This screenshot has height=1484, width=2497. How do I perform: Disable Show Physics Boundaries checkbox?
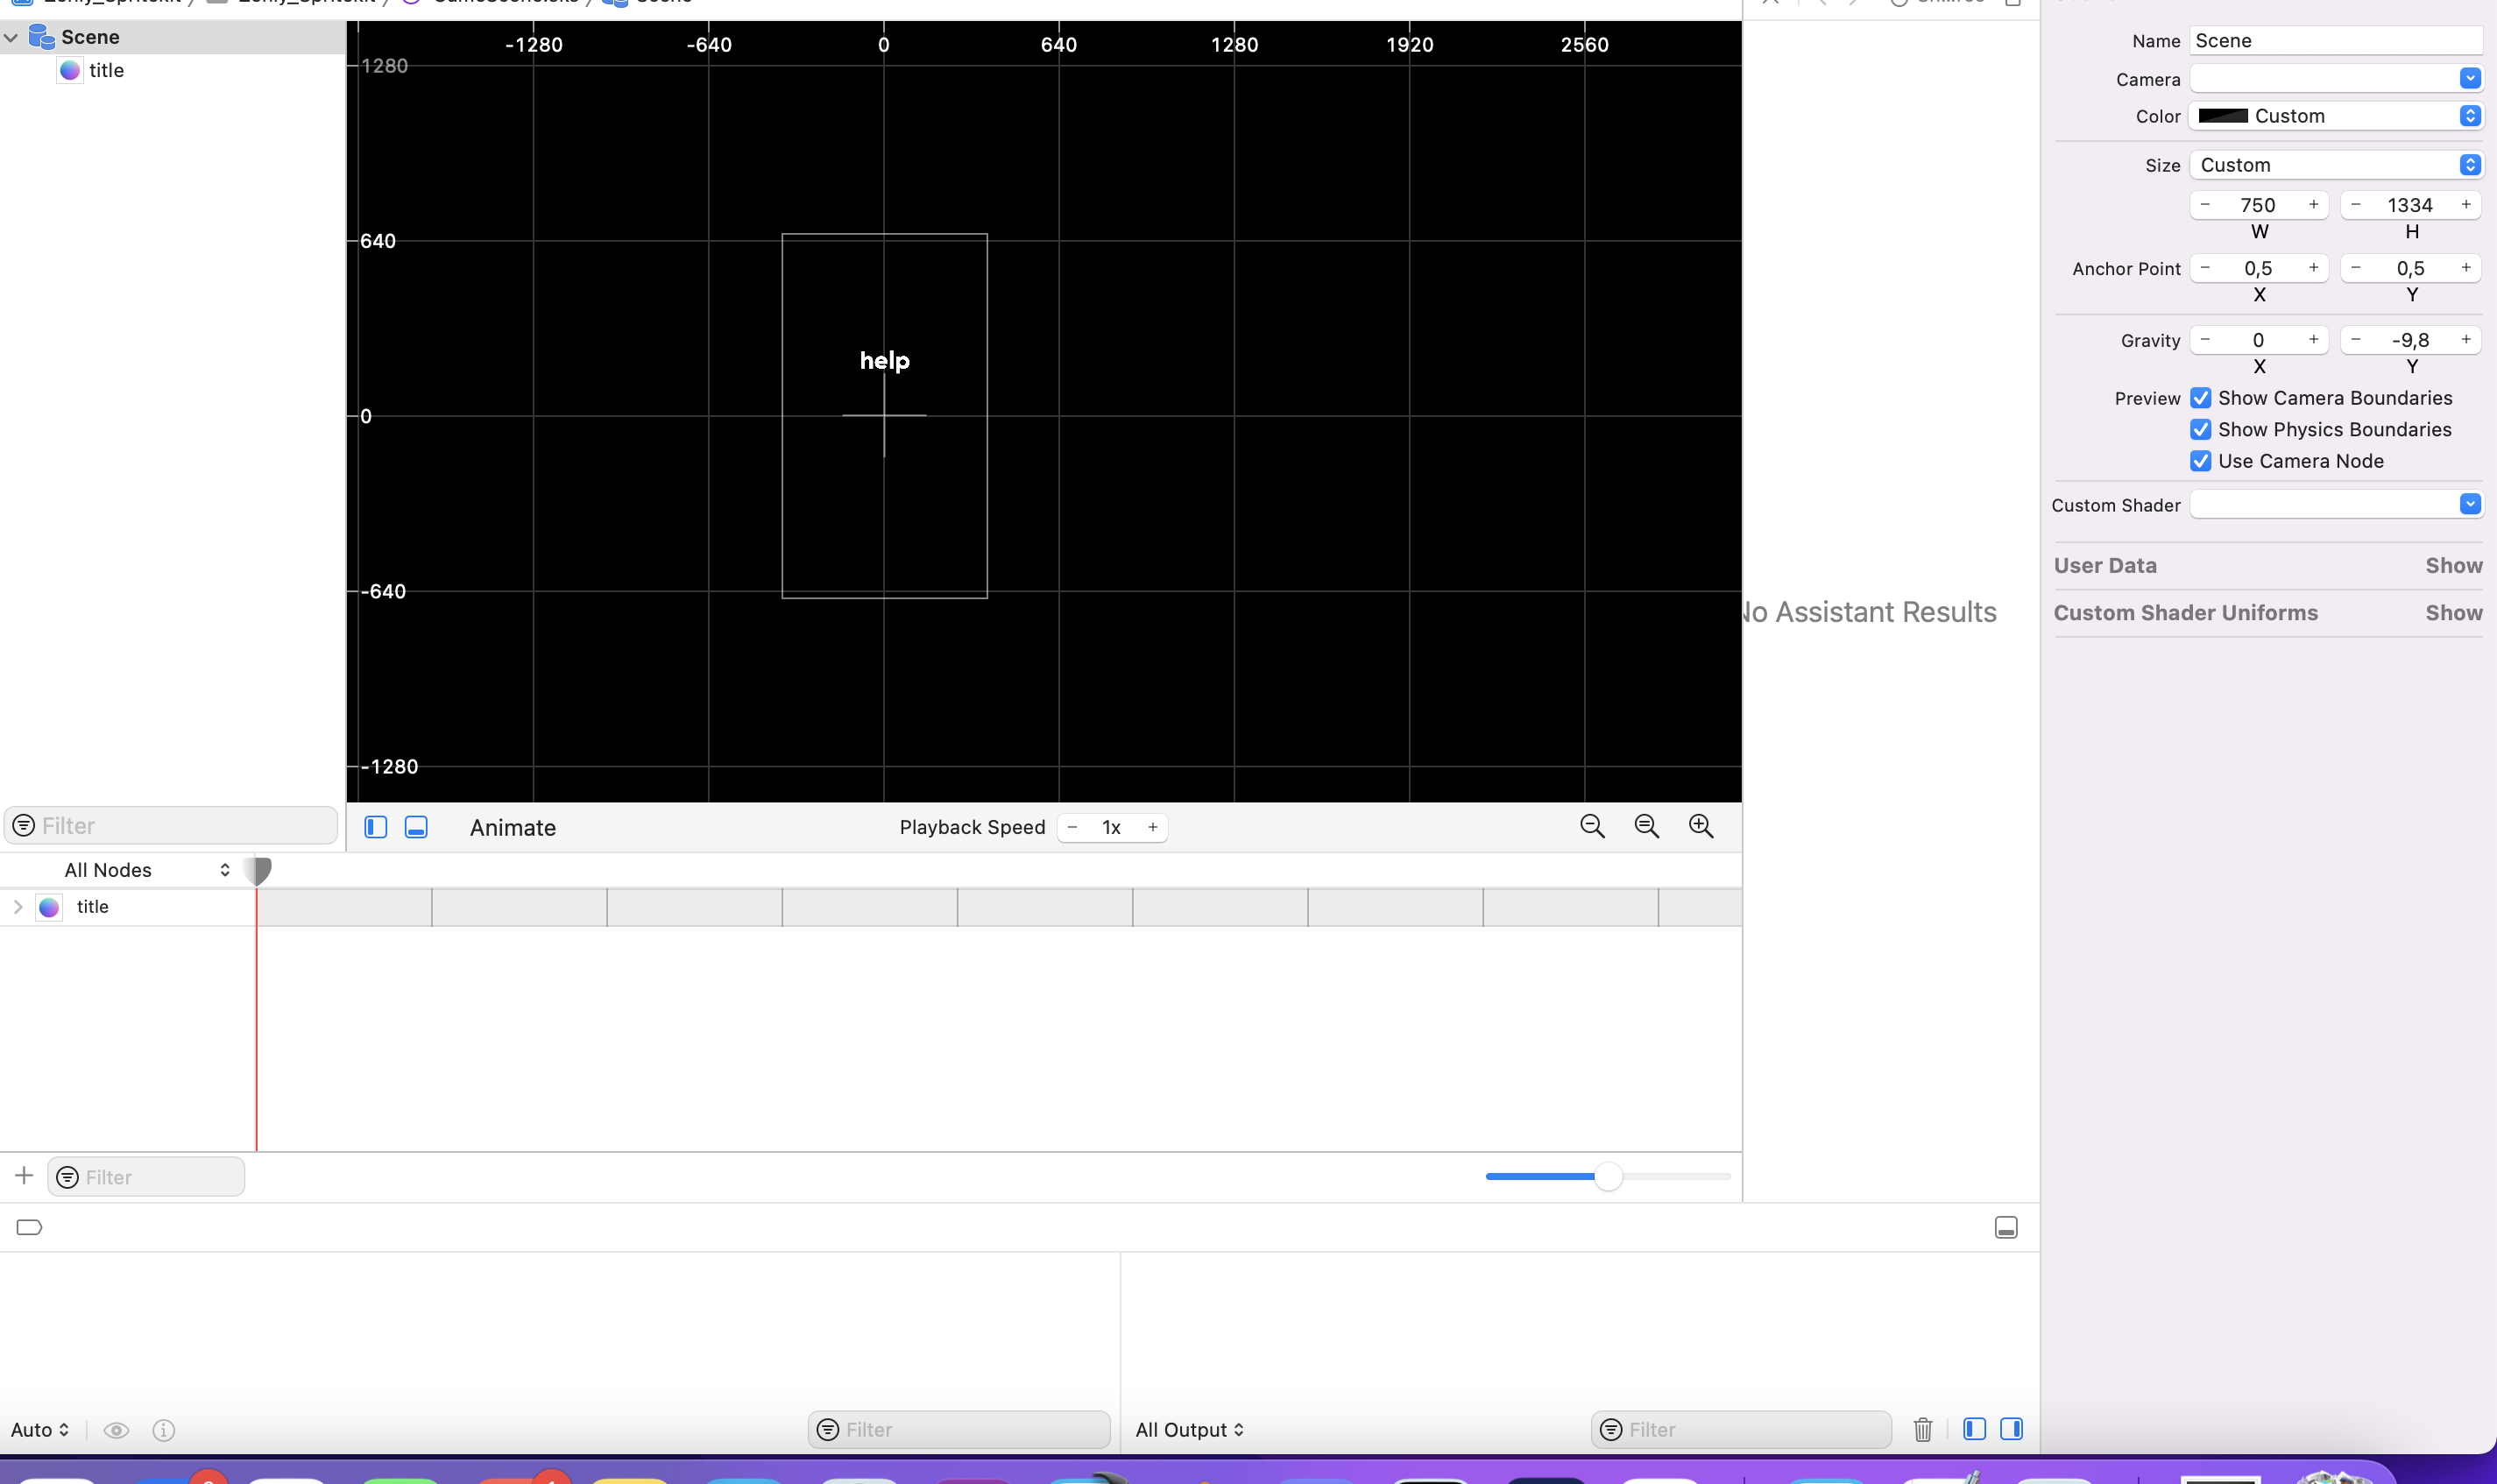(x=2200, y=430)
